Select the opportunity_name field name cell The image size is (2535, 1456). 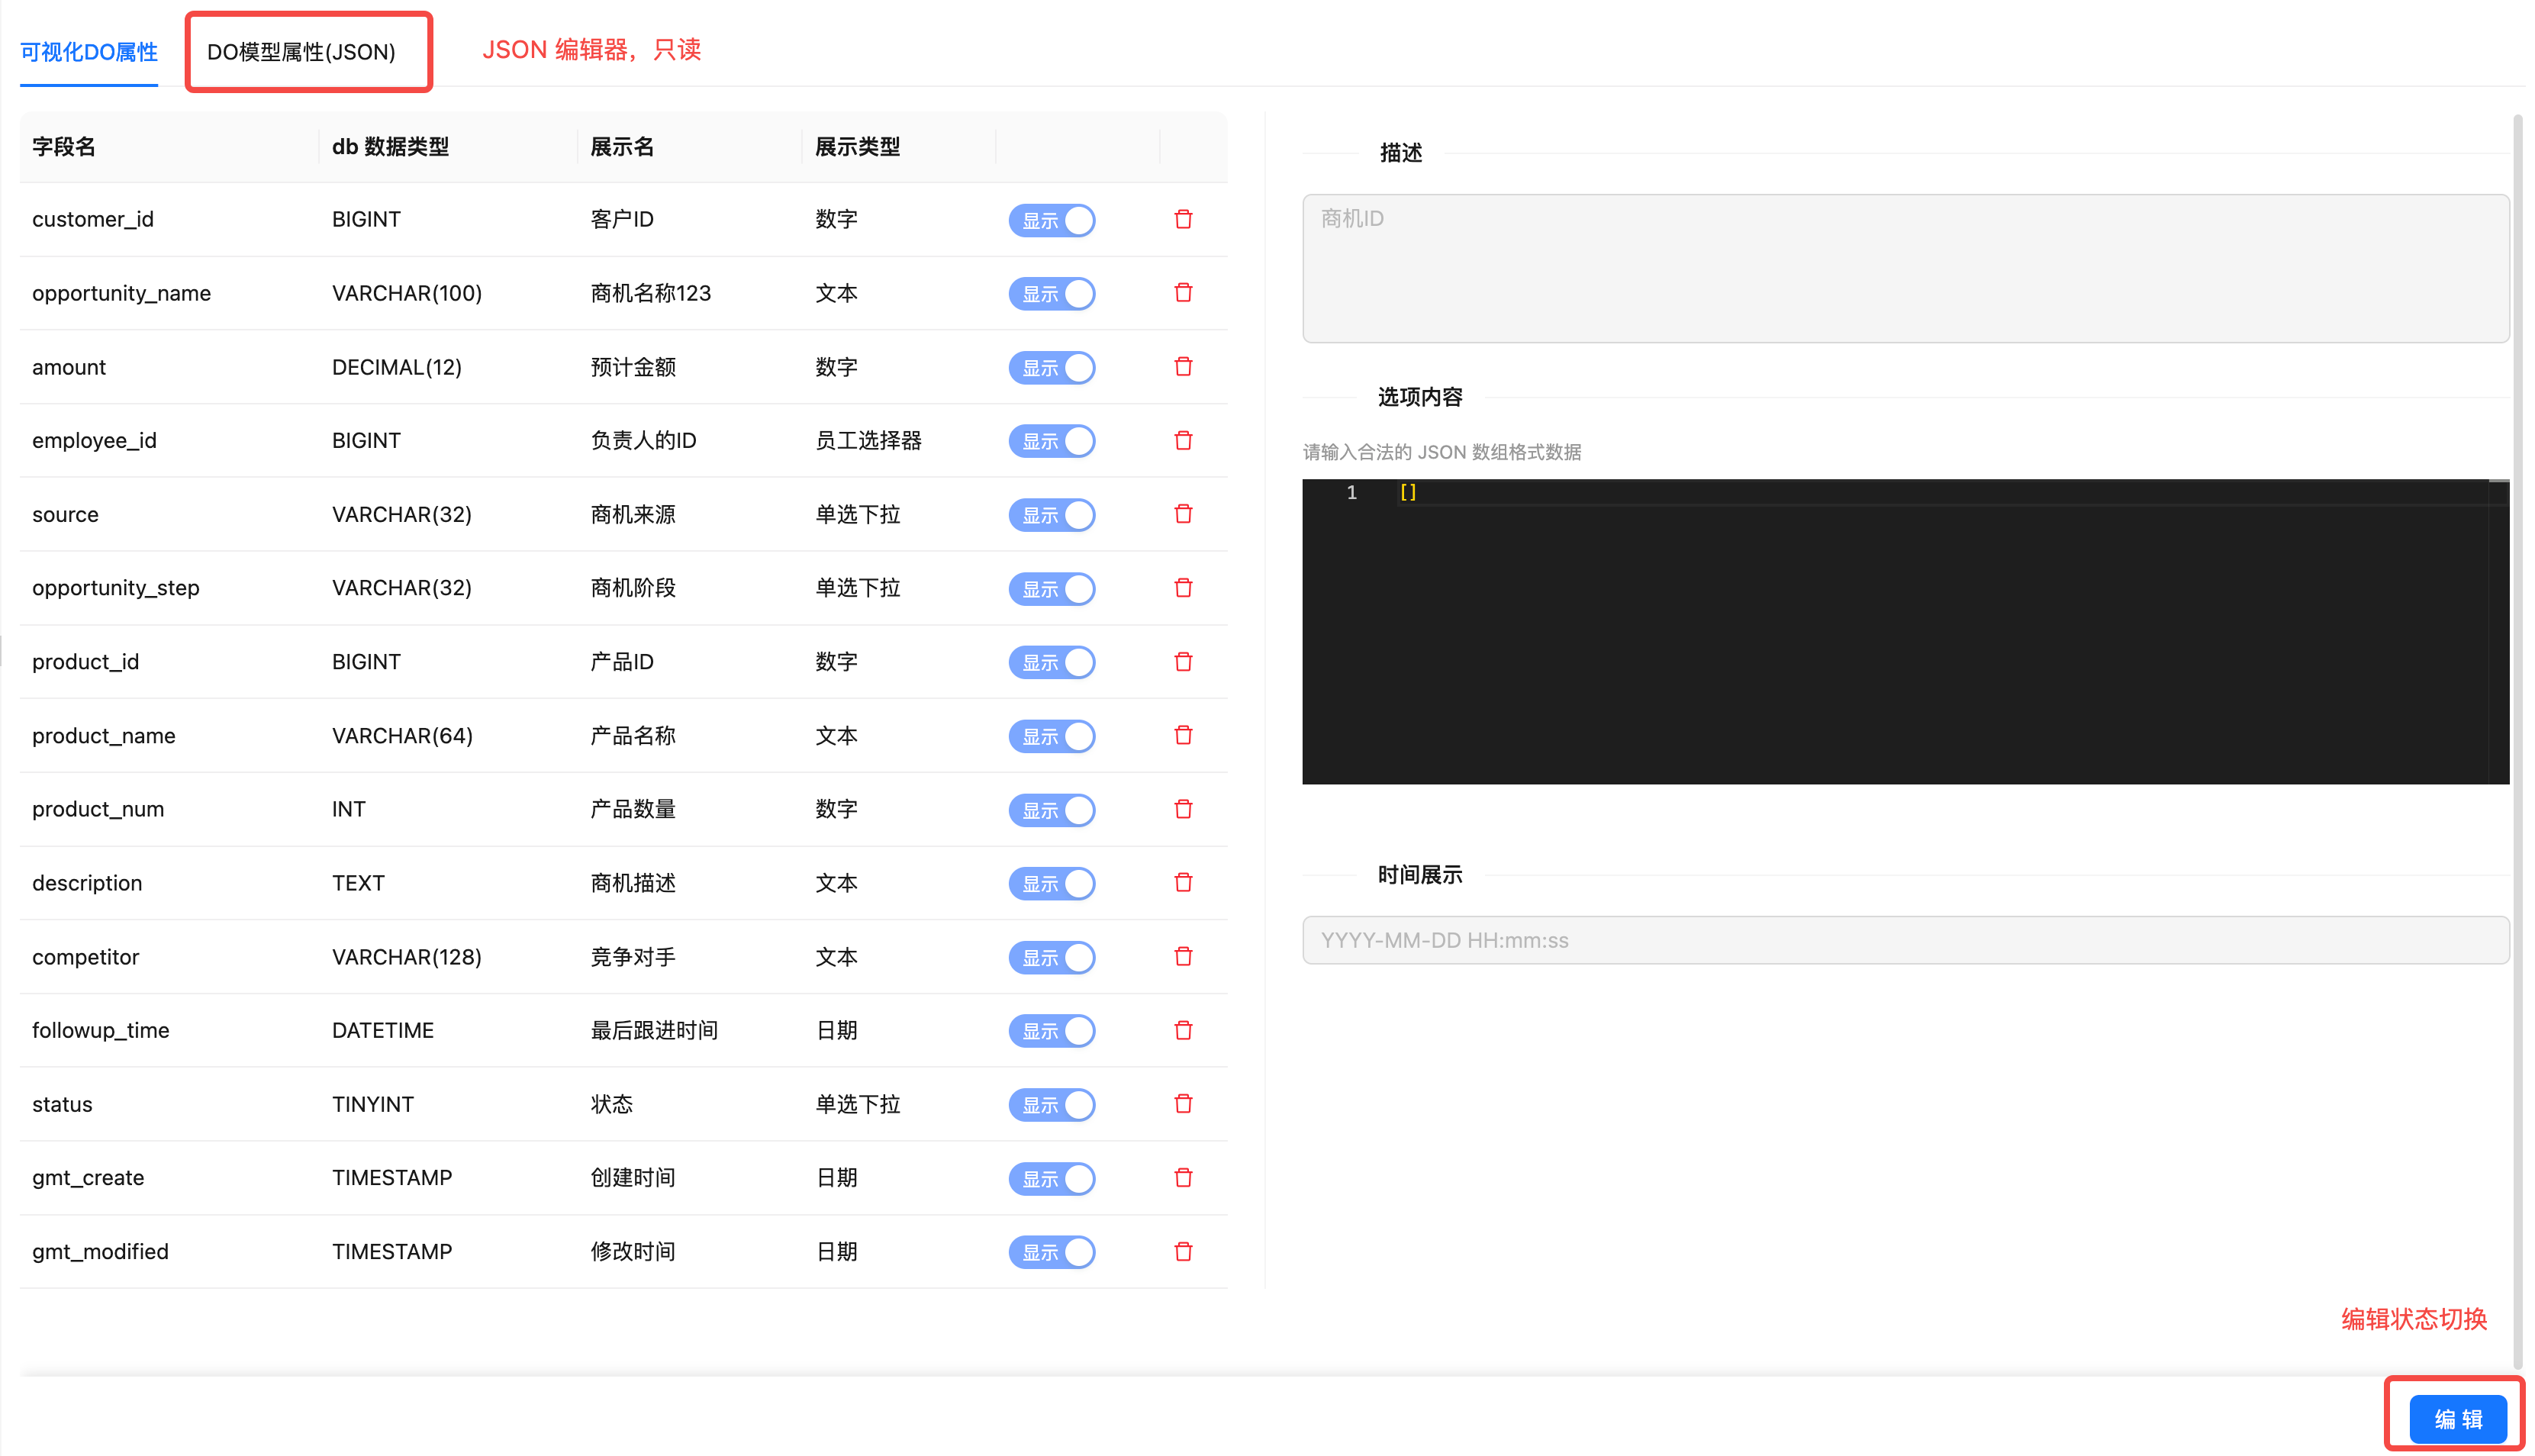121,294
